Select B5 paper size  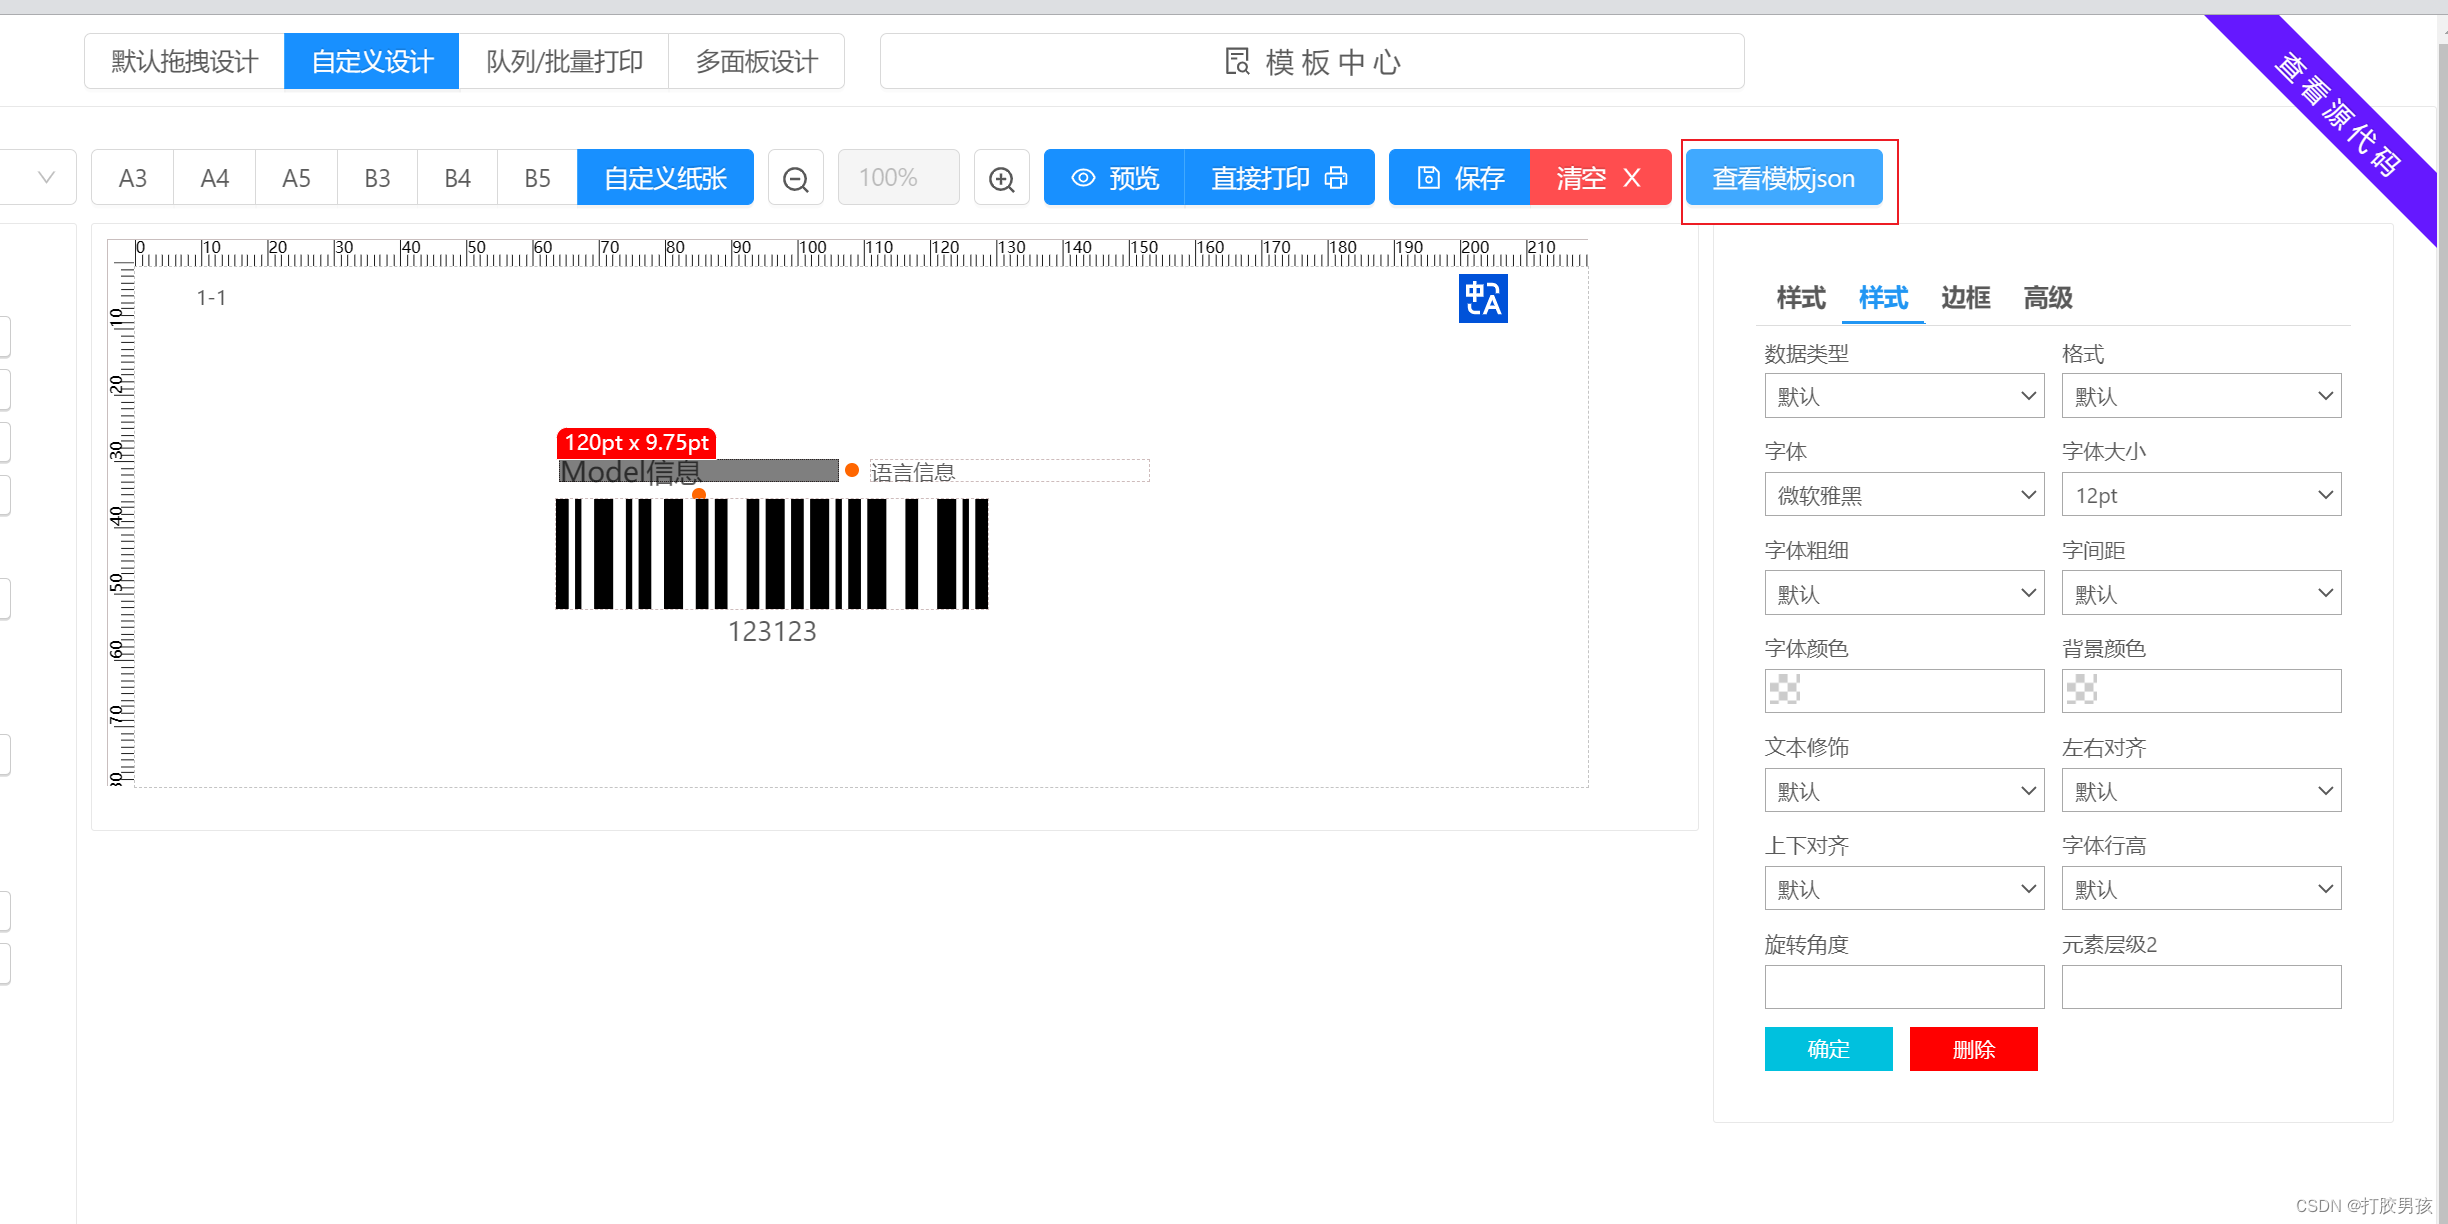tap(537, 178)
